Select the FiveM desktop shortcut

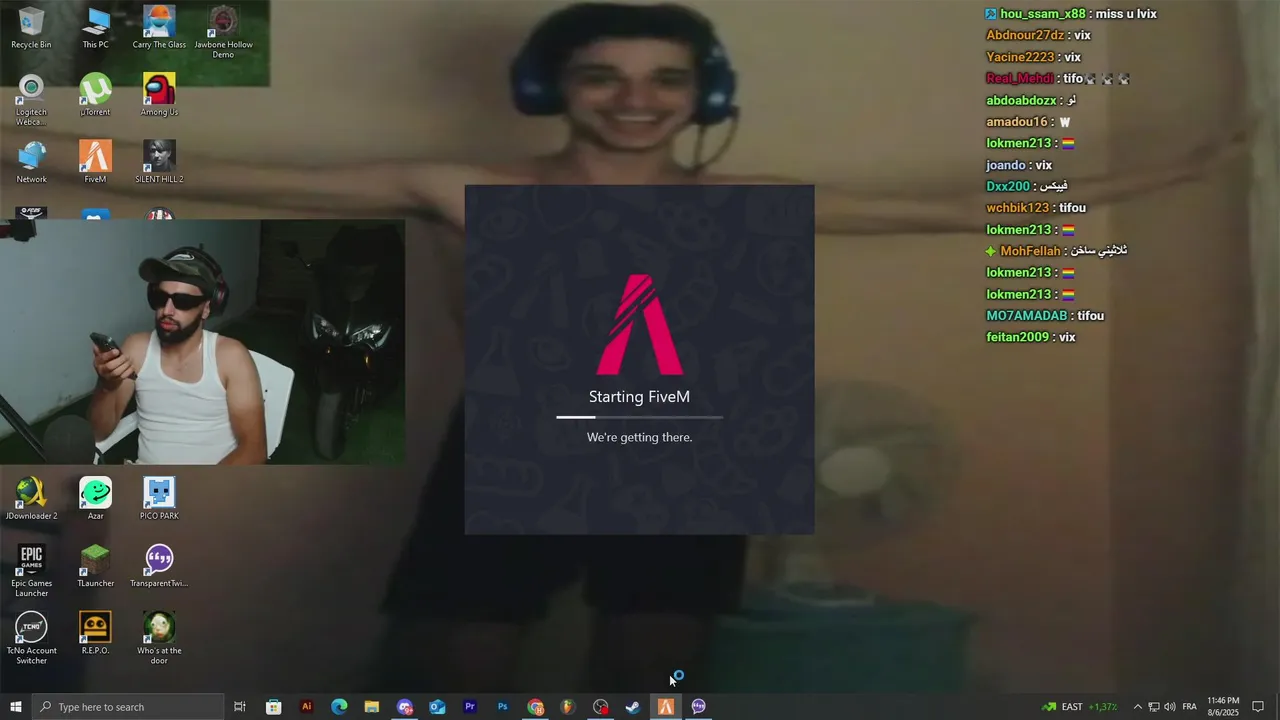pyautogui.click(x=95, y=162)
